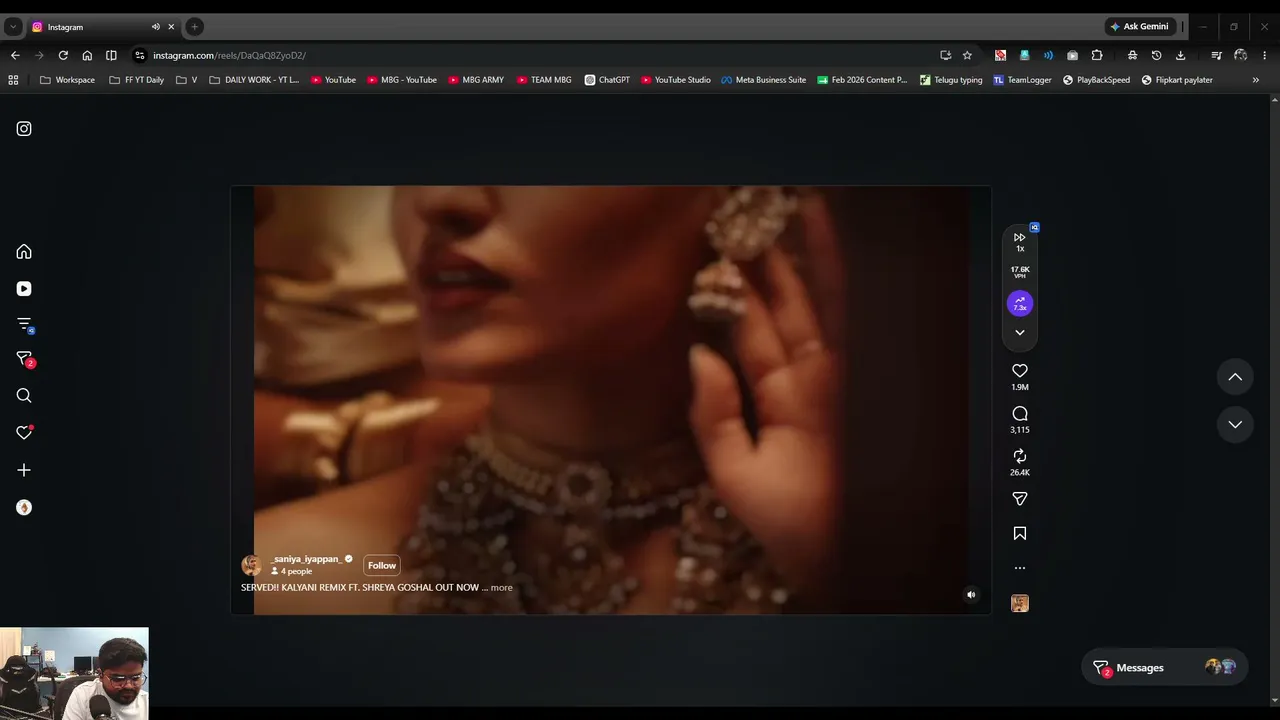Open YouTube Studio bookmark

pos(676,80)
